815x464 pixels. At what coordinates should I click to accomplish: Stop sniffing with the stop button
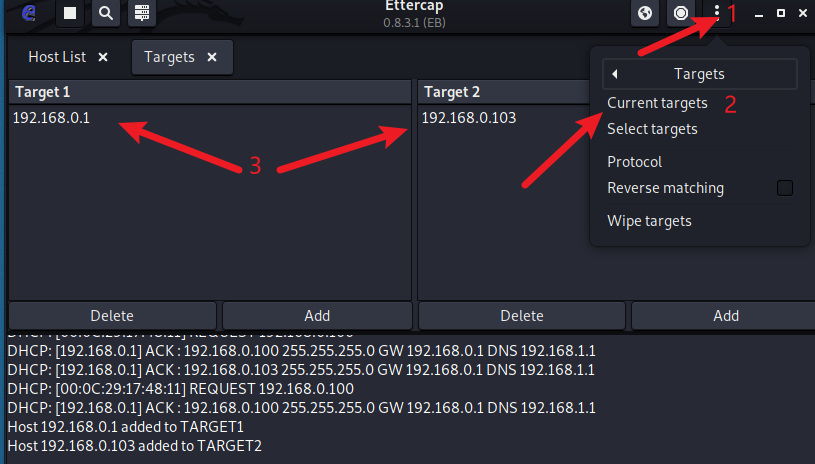(70, 13)
